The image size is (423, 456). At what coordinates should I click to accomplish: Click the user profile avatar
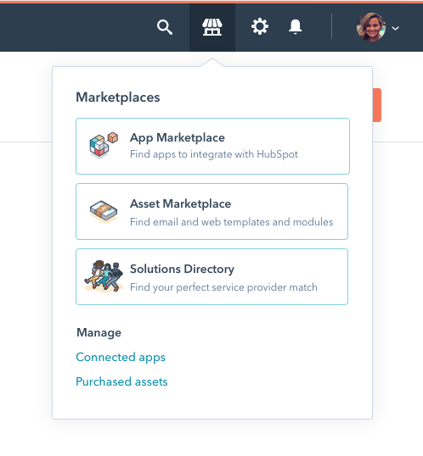point(371,27)
